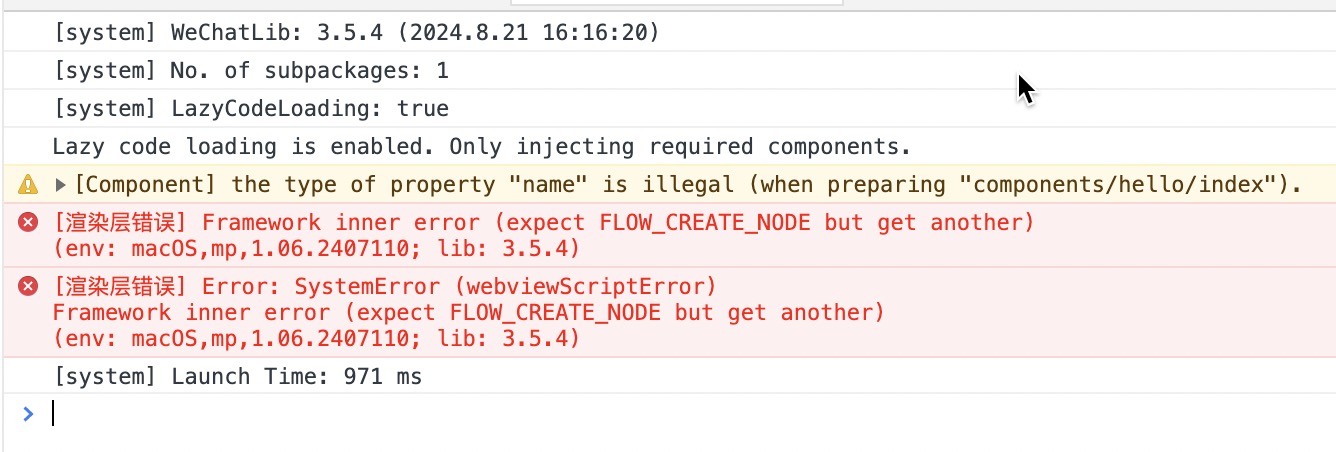Click the [Component] tag in the warning row
1336x452 pixels.
point(148,185)
